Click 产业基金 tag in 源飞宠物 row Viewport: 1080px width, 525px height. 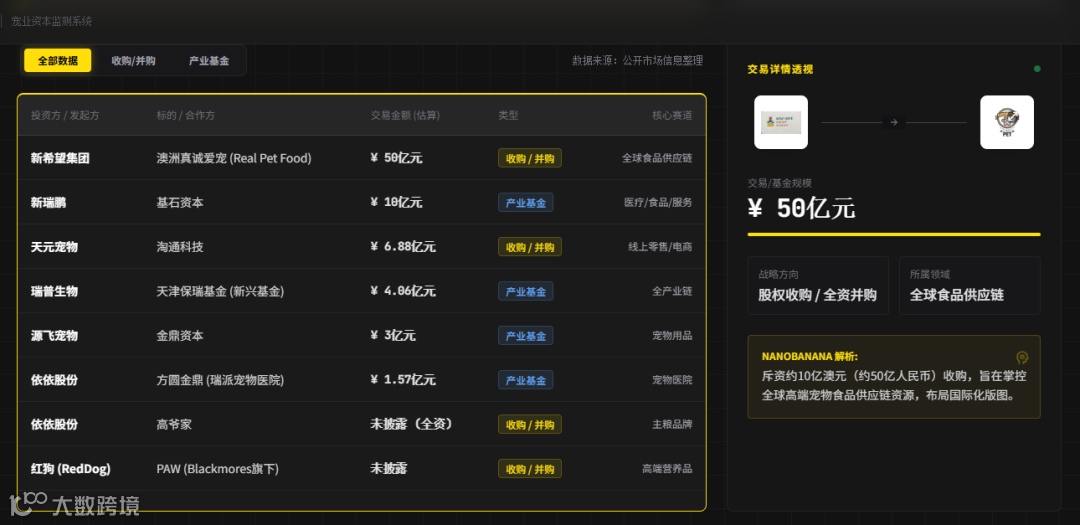526,336
